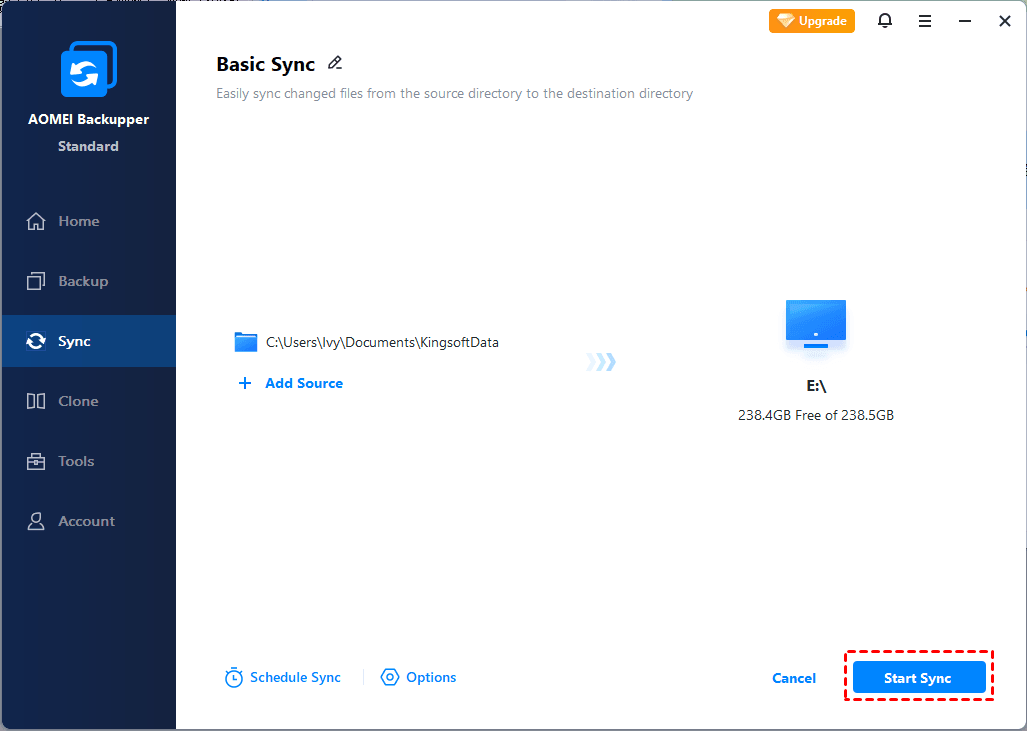The width and height of the screenshot is (1027, 731).
Task: Open the Home section
Action: tap(88, 221)
